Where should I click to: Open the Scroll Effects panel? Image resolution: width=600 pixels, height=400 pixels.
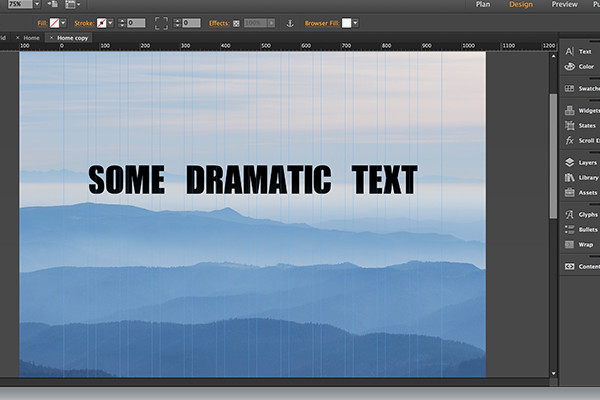coord(582,140)
